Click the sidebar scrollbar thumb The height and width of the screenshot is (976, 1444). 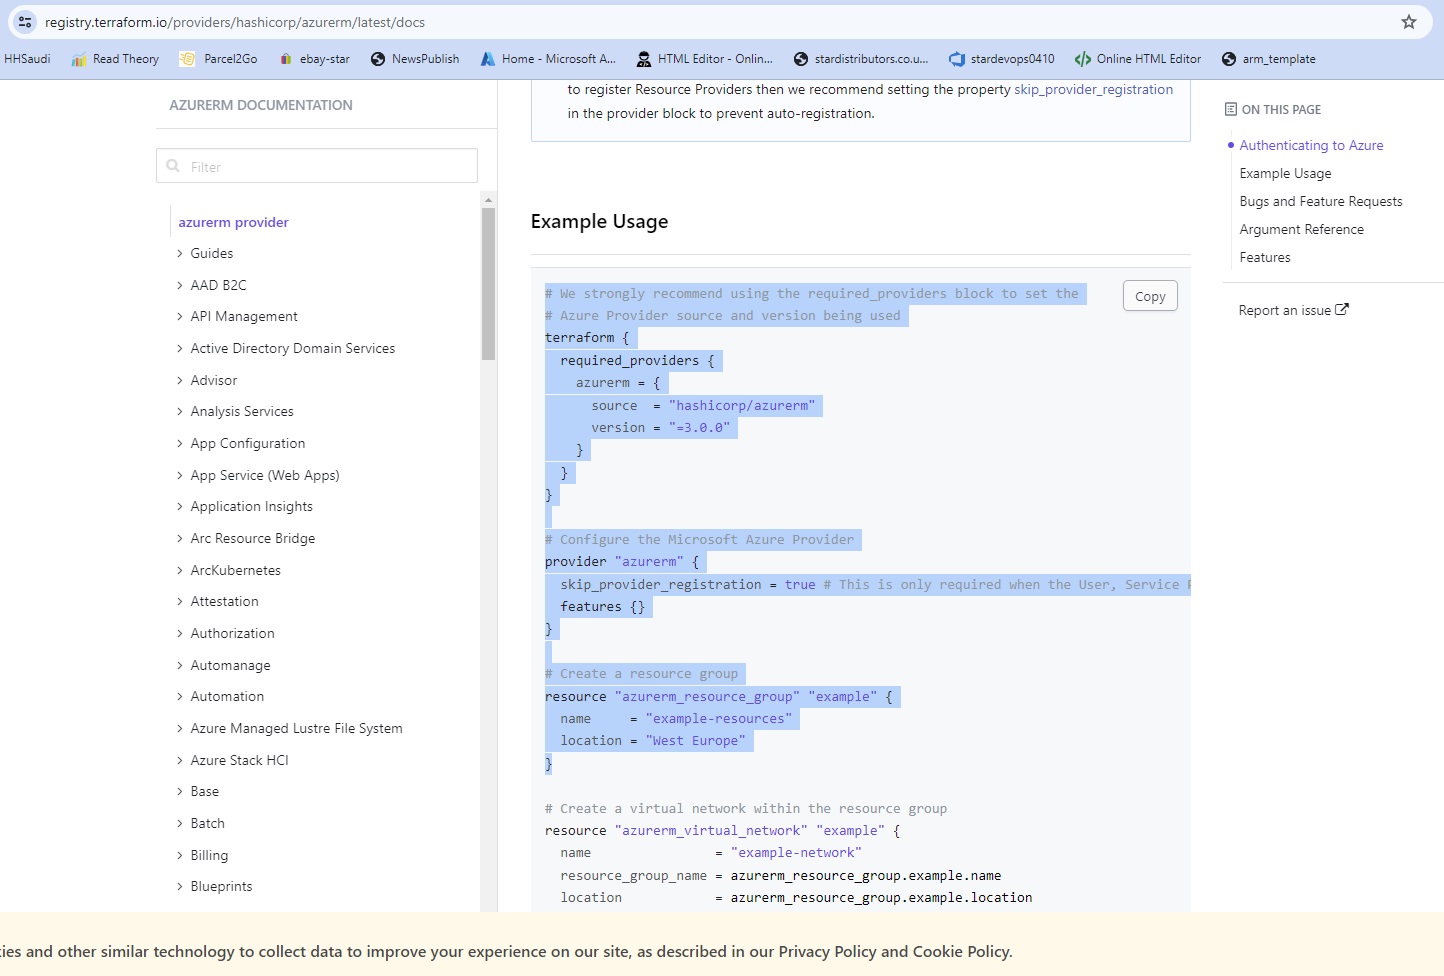(x=488, y=283)
